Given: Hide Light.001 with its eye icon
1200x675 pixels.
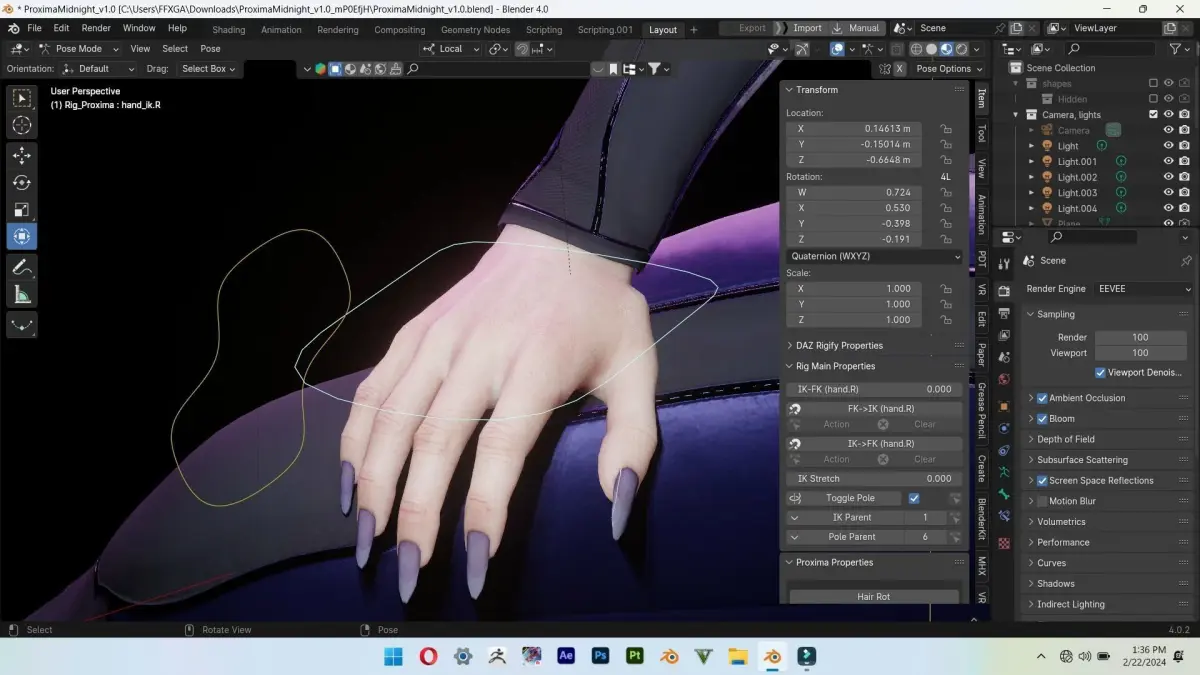Looking at the screenshot, I should tap(1168, 161).
